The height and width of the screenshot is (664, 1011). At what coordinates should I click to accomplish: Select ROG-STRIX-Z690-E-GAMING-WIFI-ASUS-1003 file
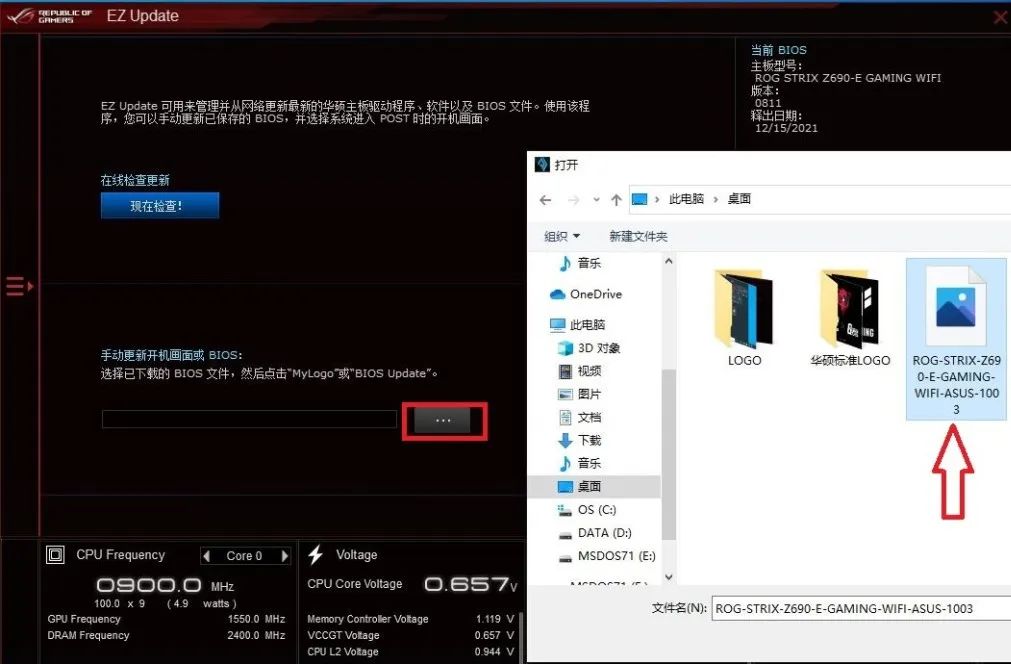(956, 340)
